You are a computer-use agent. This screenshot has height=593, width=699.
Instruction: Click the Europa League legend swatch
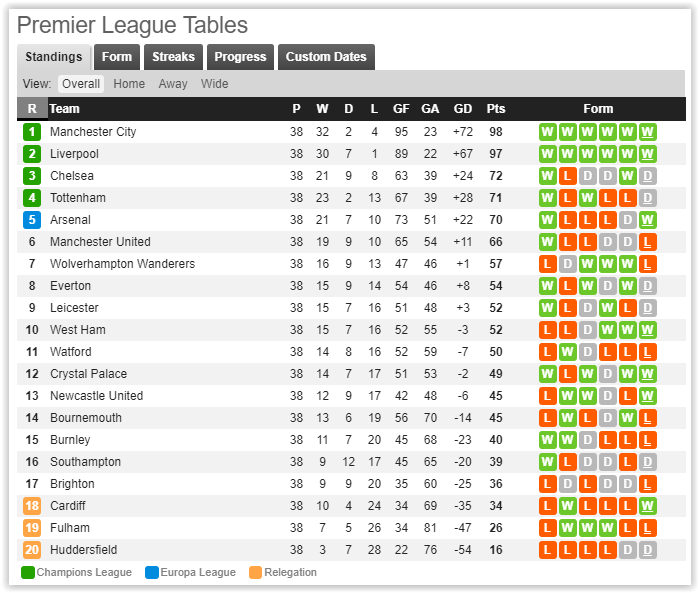point(152,573)
